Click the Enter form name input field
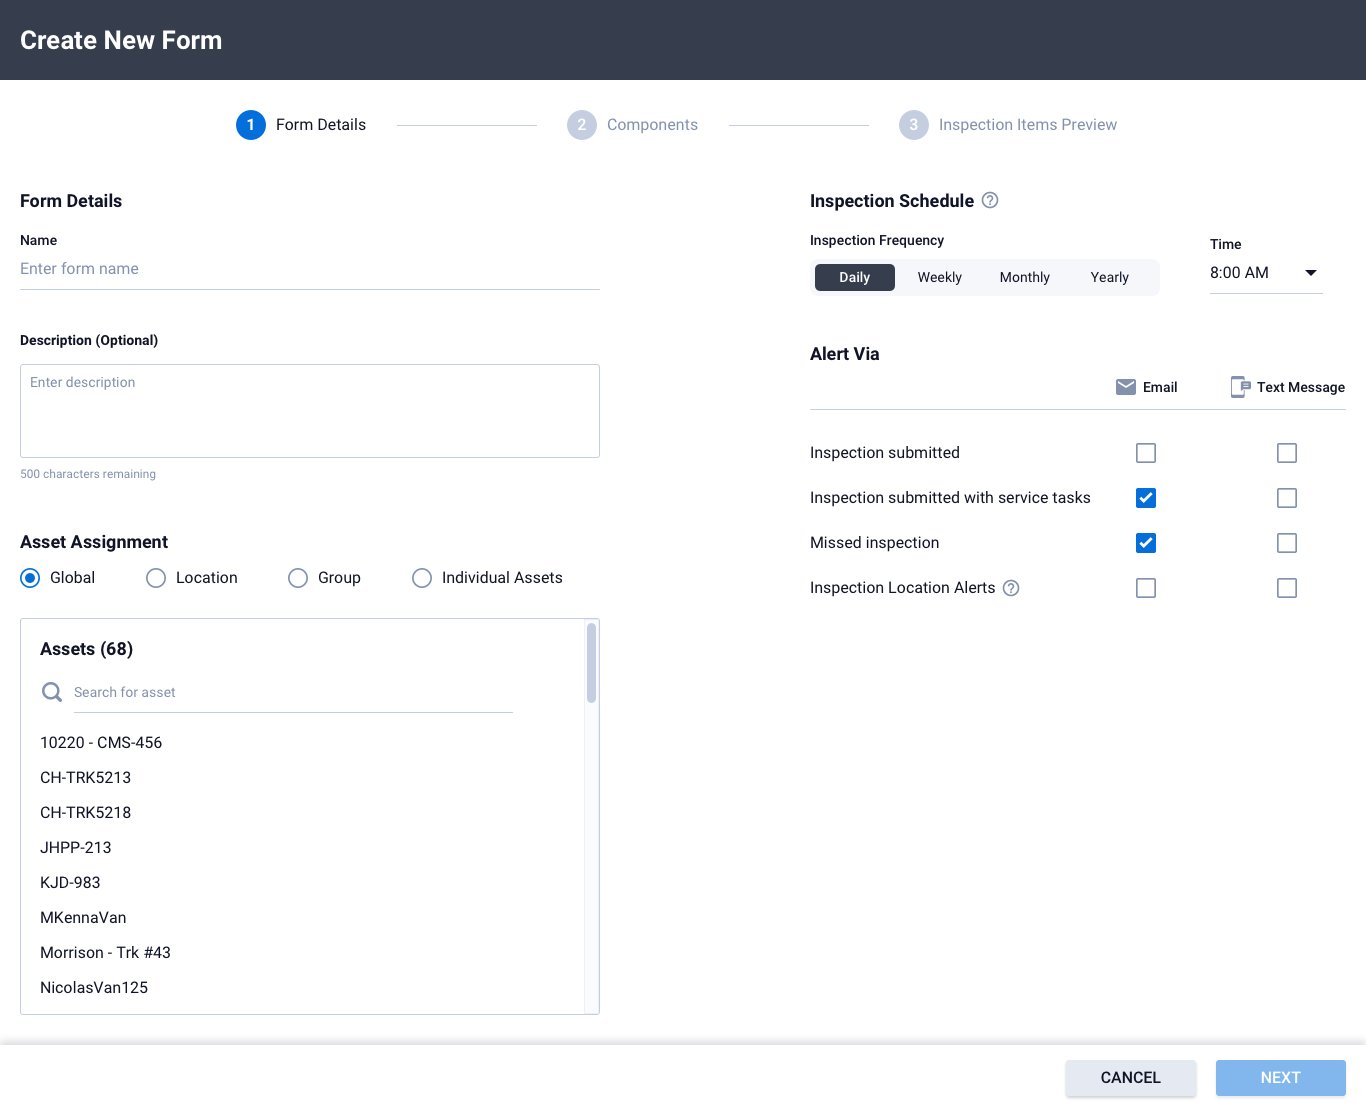 310,268
